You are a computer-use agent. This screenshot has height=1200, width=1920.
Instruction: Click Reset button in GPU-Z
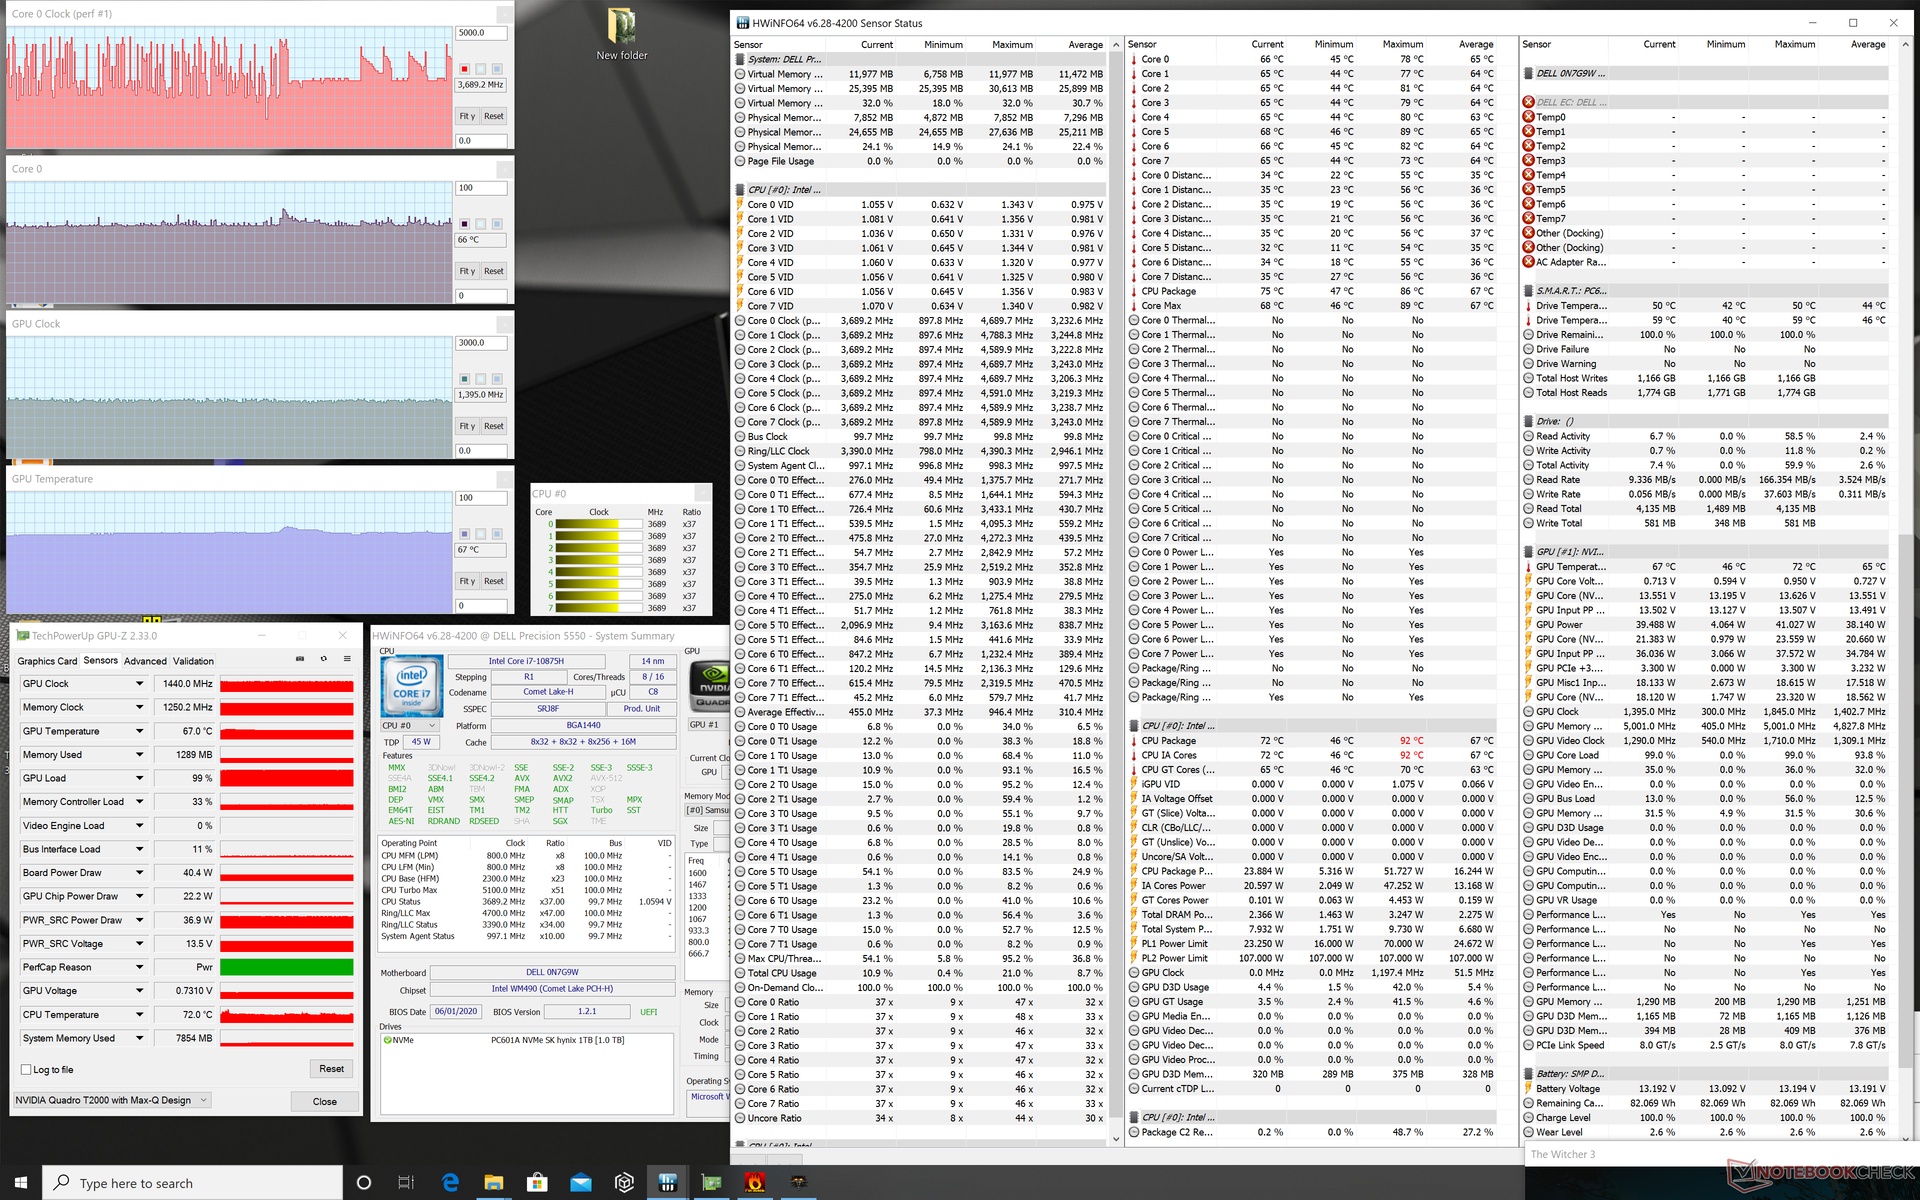(x=331, y=1069)
